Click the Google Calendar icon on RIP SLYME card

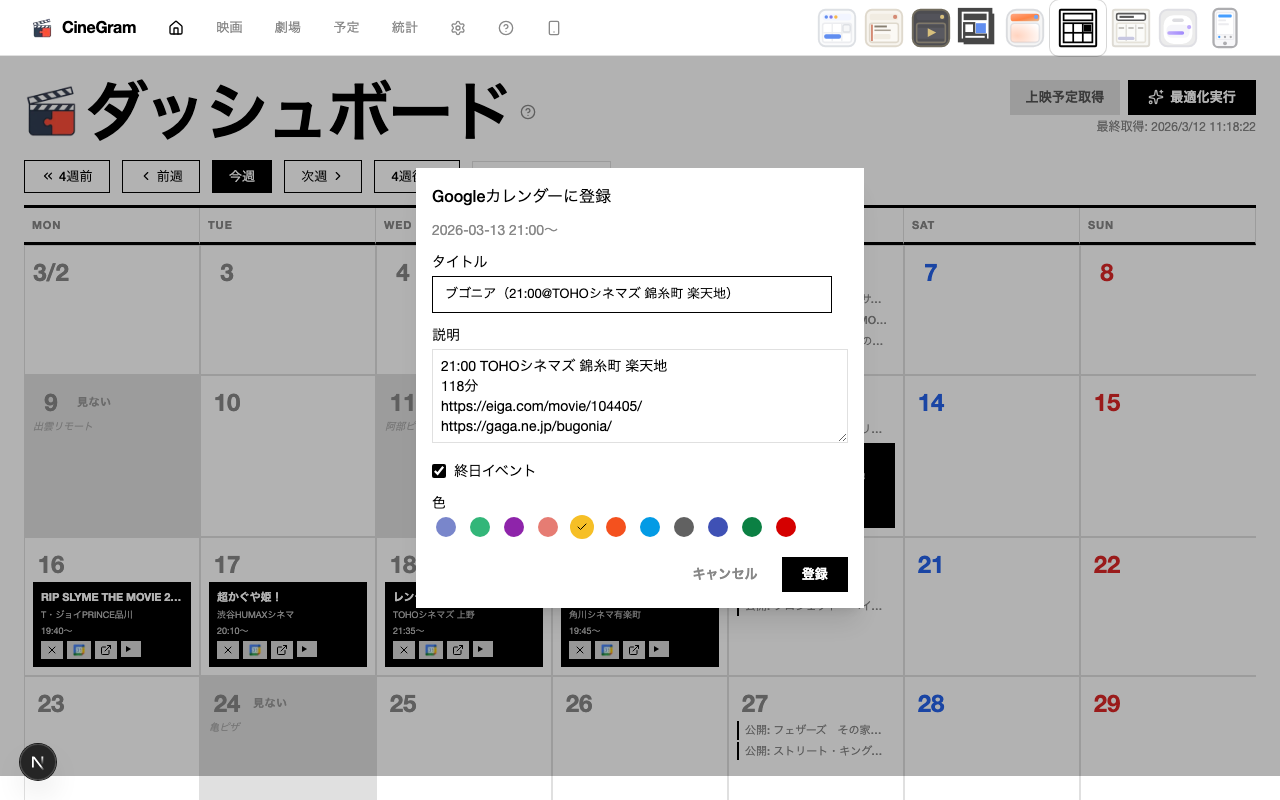pos(79,649)
